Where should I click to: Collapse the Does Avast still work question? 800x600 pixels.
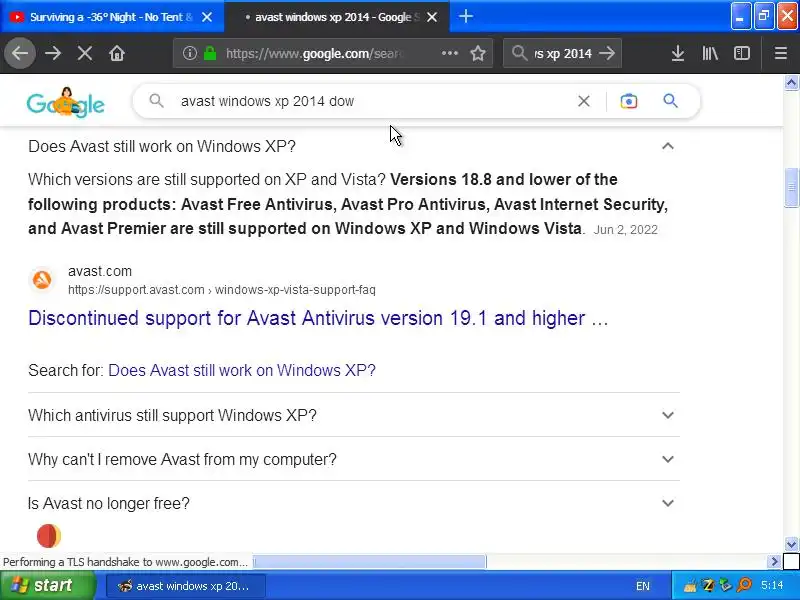(x=668, y=146)
